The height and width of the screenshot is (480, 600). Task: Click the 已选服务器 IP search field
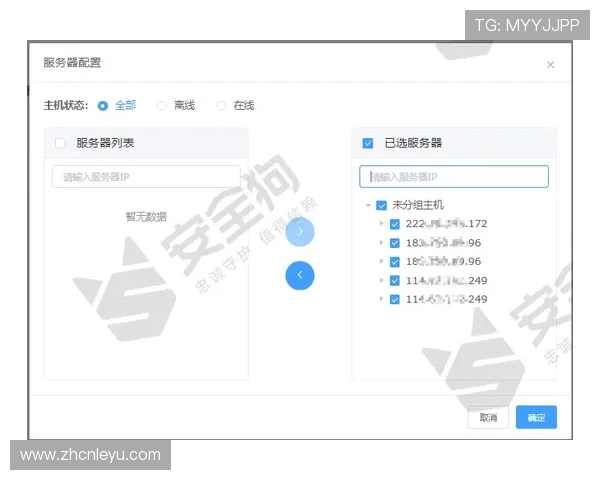pos(454,176)
